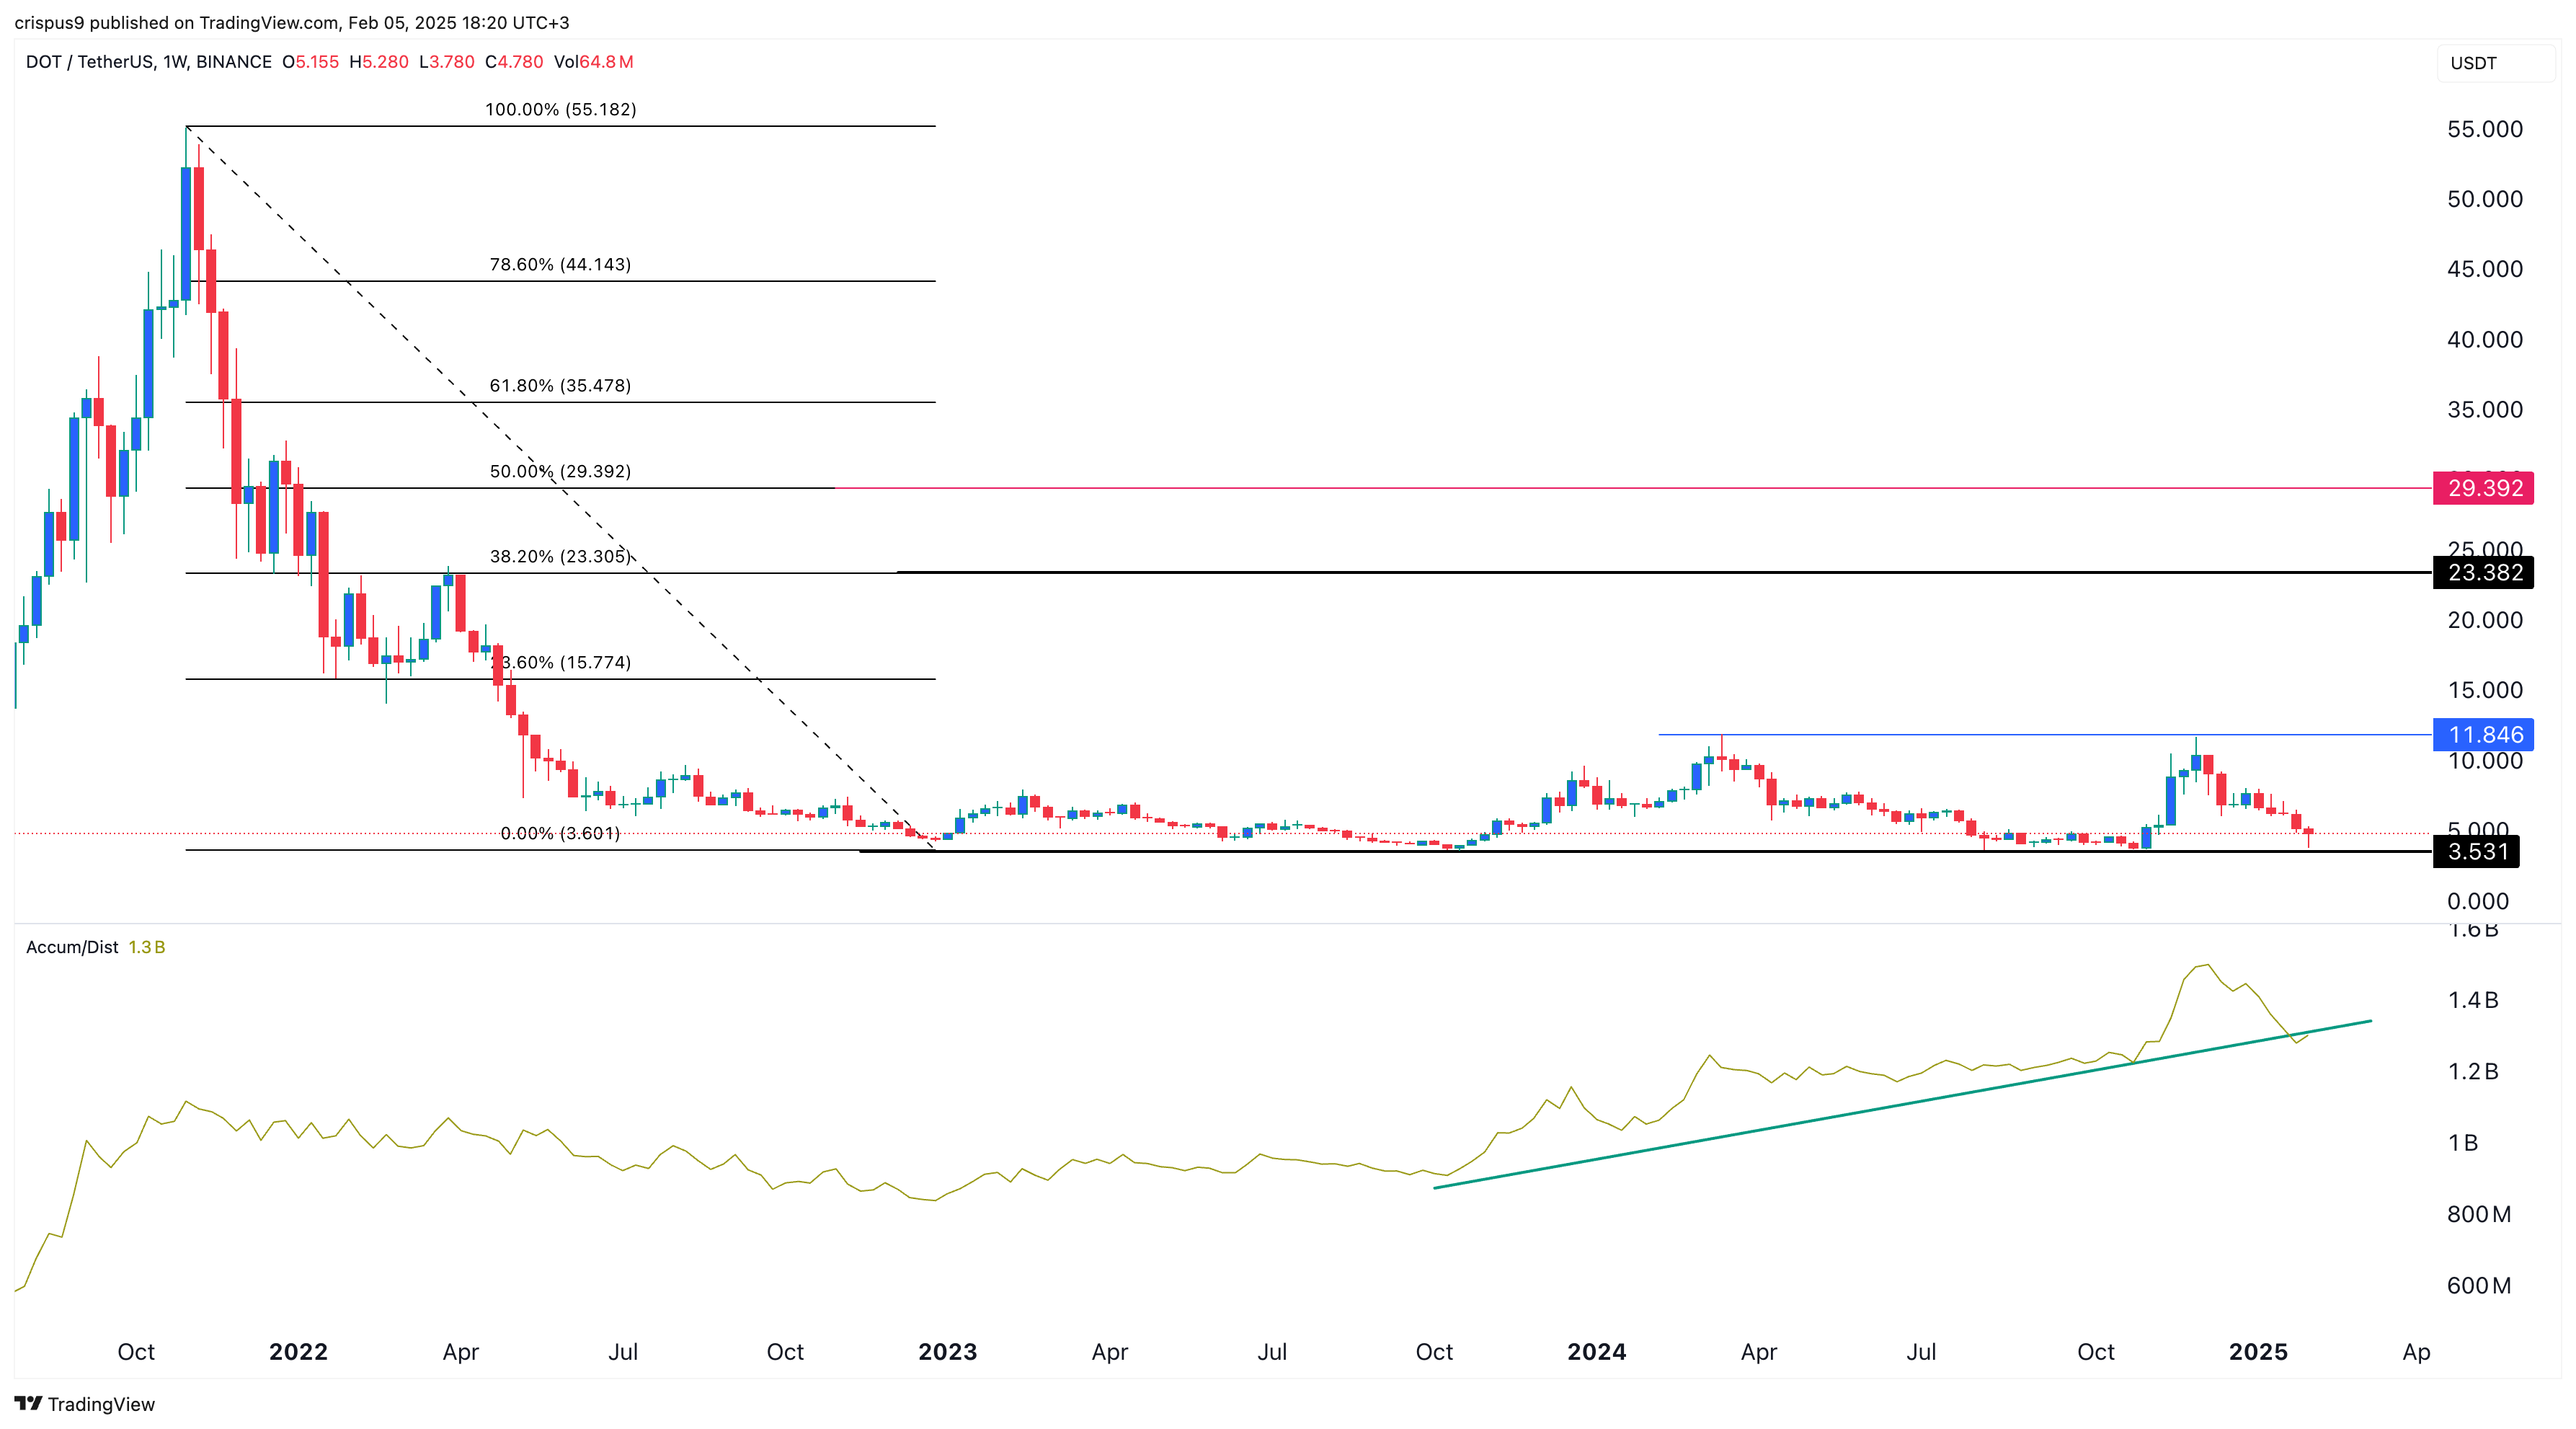Select the 78.60% (44.143) Fibonacci level
Viewport: 2576px width, 1429px height.
[560, 264]
